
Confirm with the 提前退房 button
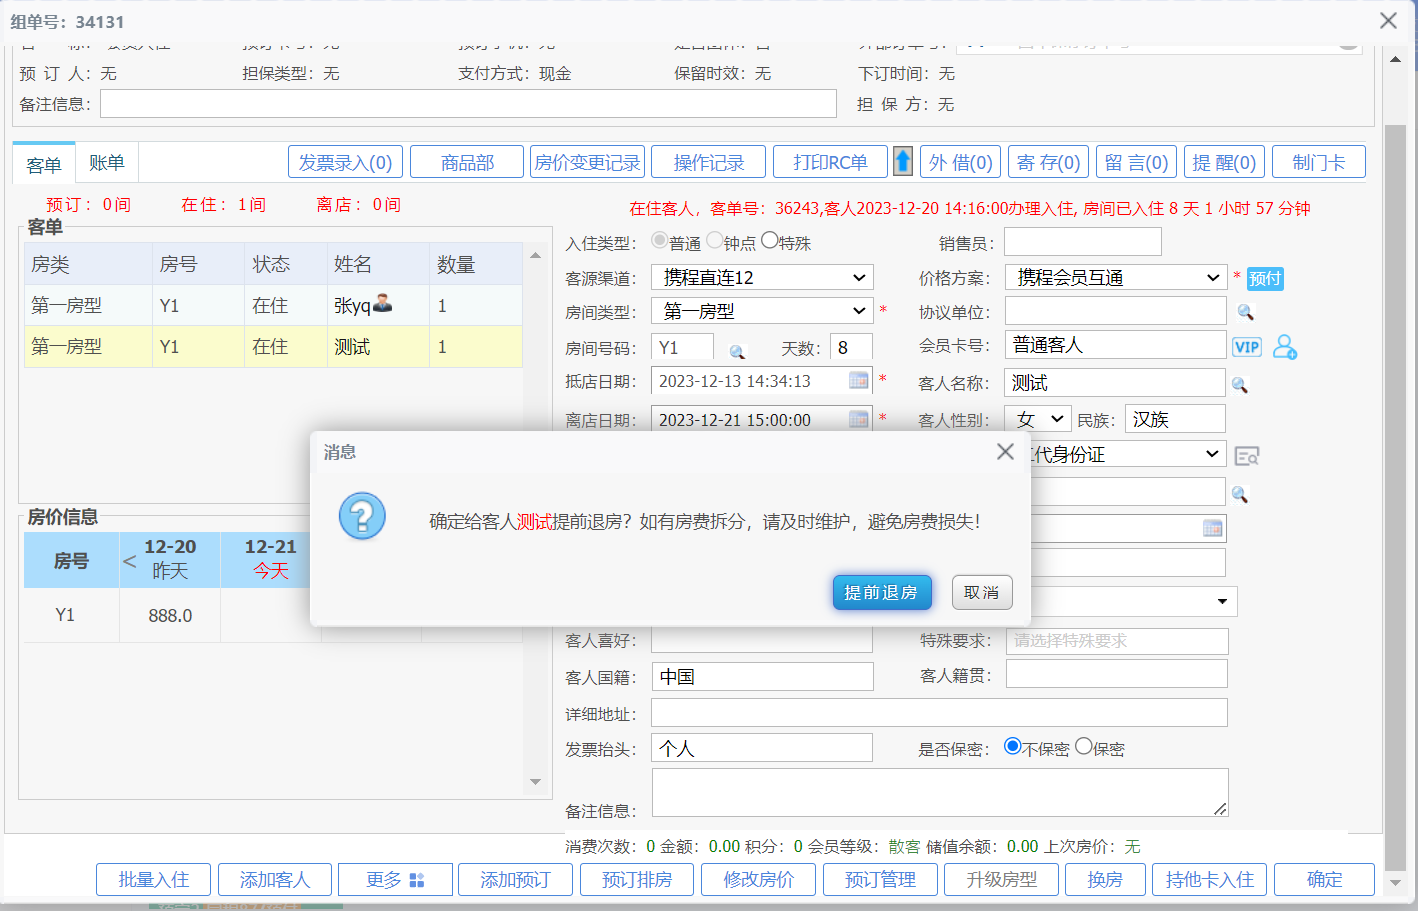coord(881,592)
